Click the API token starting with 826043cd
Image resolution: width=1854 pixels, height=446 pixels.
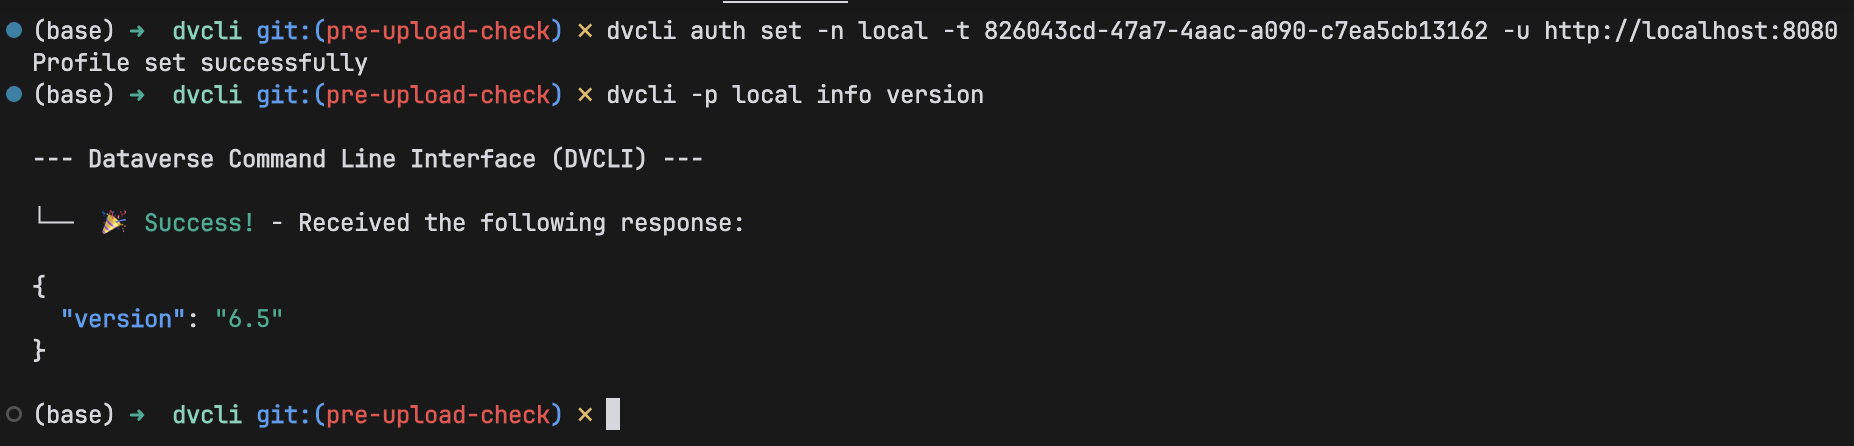(1235, 31)
